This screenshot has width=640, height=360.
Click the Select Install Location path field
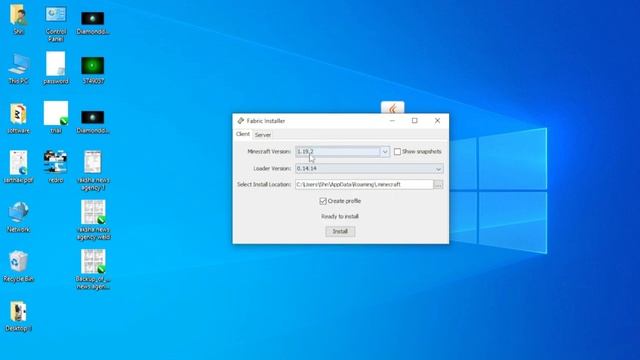[364, 184]
